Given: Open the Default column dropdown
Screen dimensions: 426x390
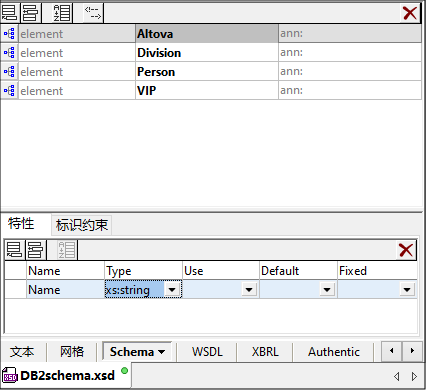Looking at the screenshot, I should 327,289.
